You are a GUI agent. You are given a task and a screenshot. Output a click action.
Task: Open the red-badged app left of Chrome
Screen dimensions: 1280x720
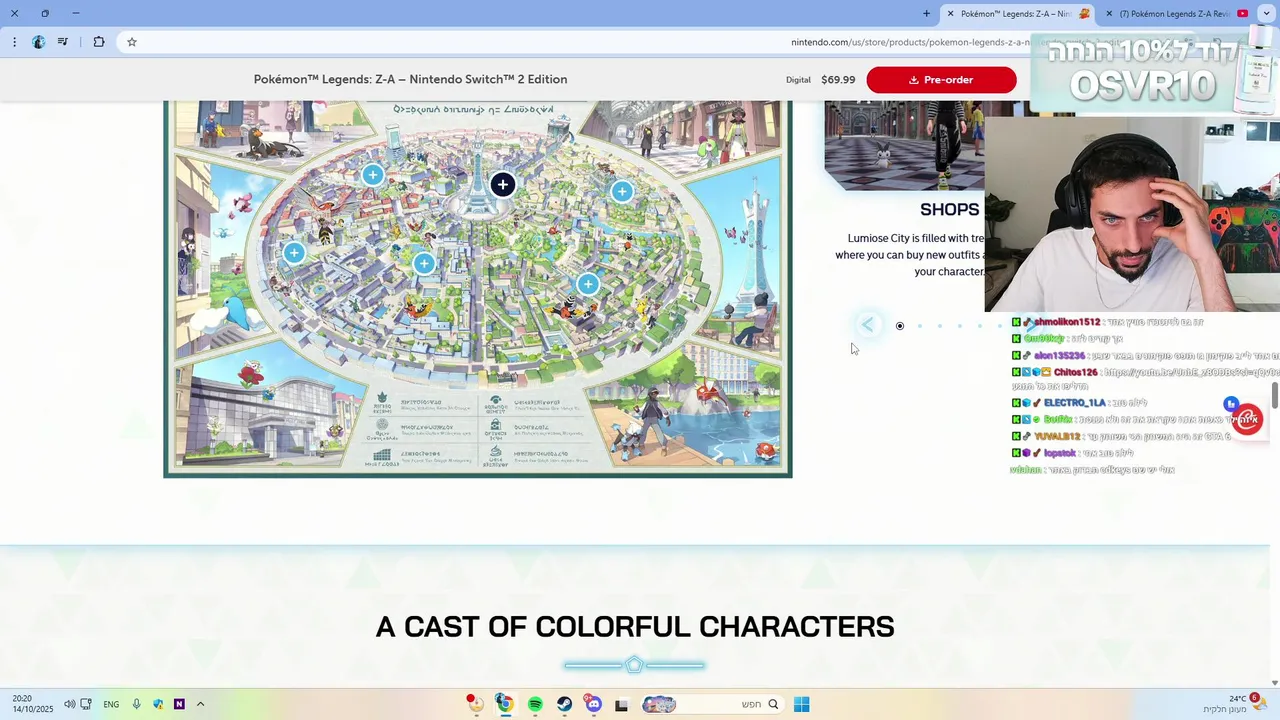pos(475,704)
